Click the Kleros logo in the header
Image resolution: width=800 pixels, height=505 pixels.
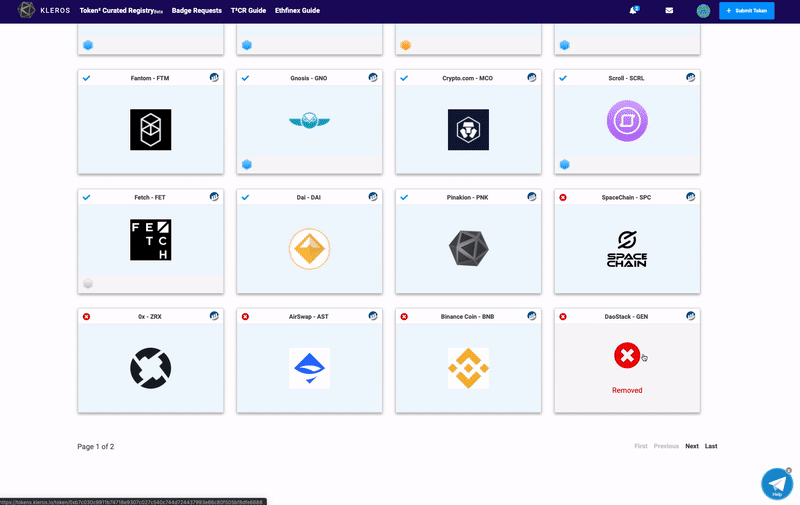pos(43,10)
